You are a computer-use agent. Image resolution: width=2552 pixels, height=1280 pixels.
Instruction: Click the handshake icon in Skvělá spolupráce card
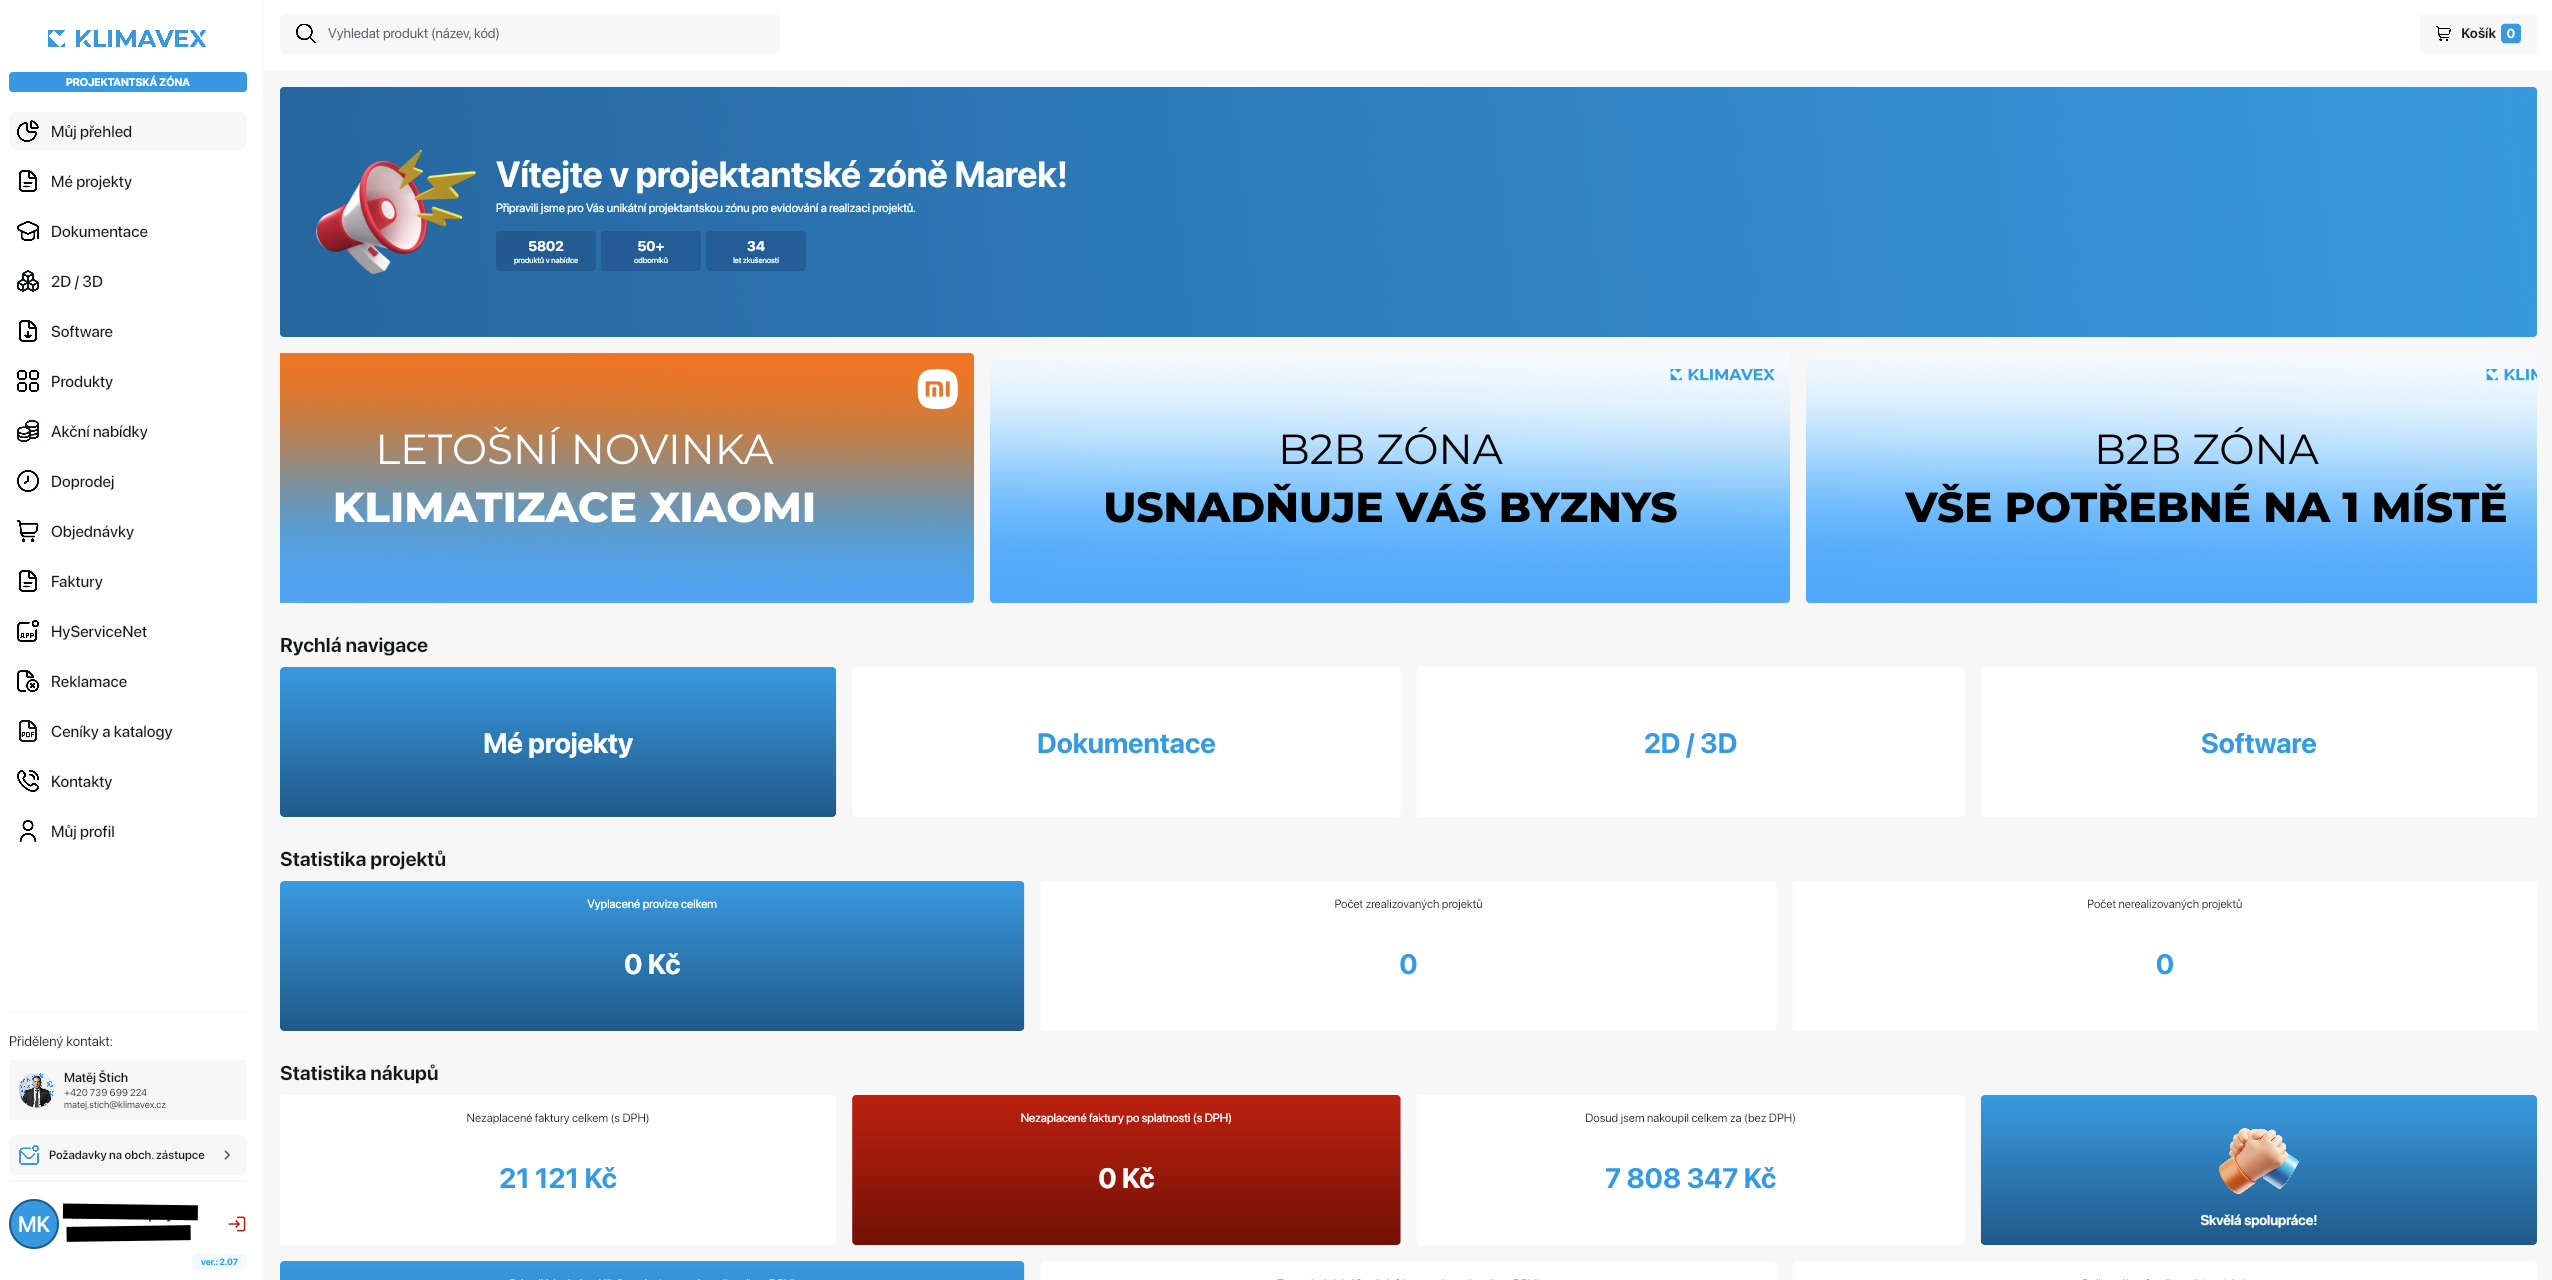point(2258,1160)
